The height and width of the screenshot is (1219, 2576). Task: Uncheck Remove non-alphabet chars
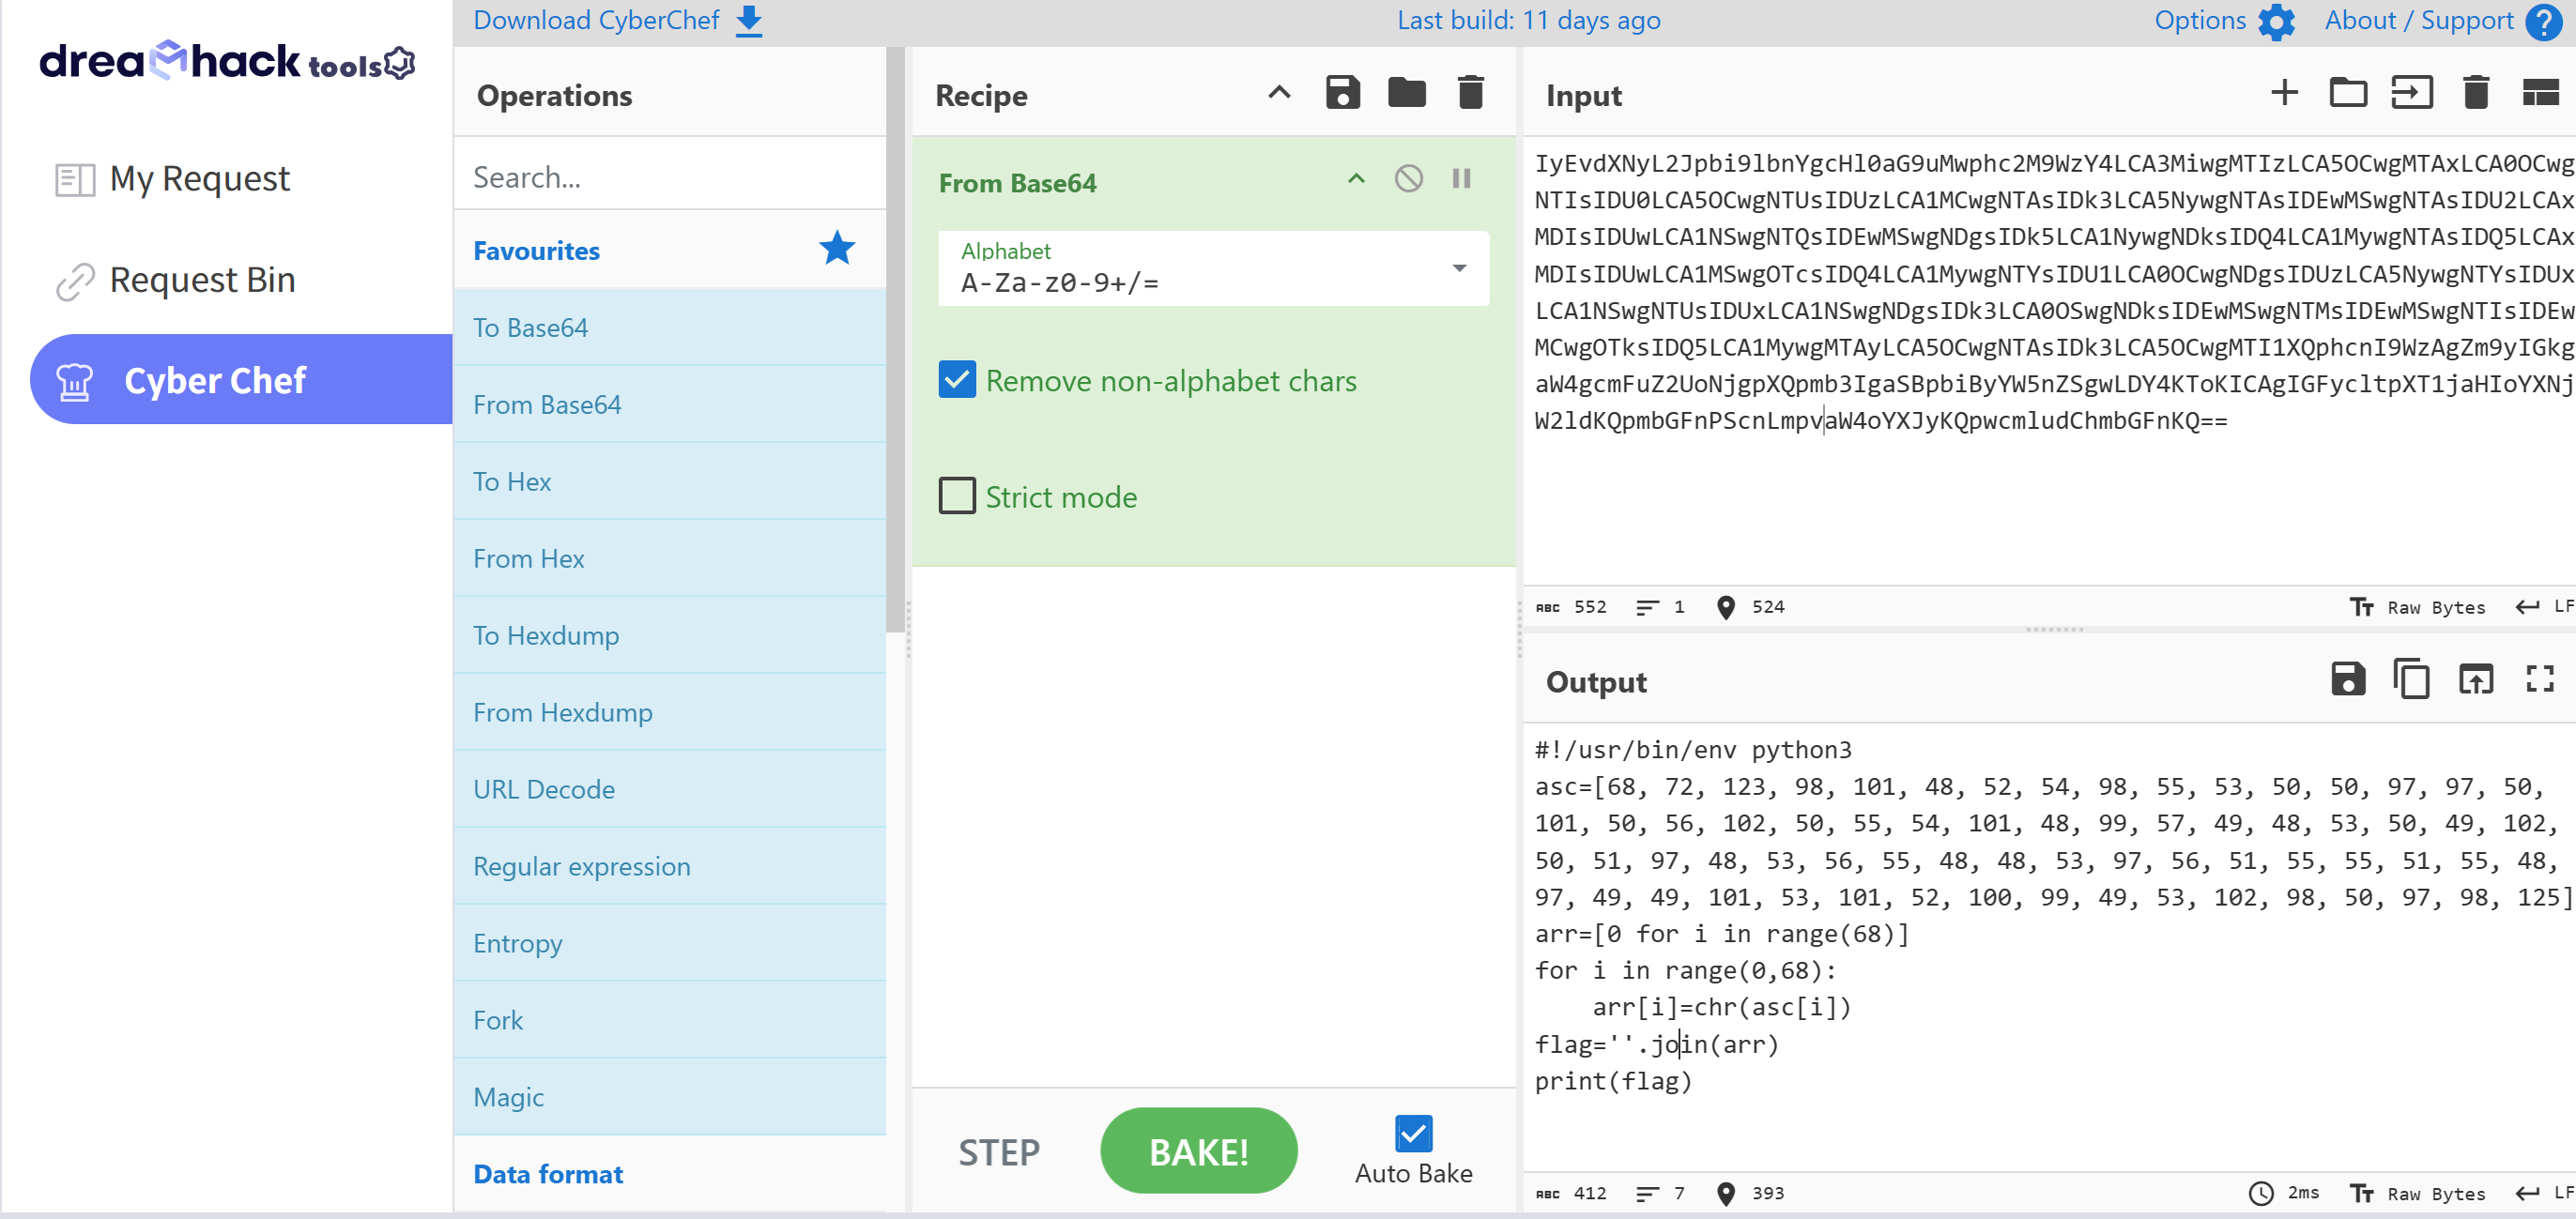957,380
